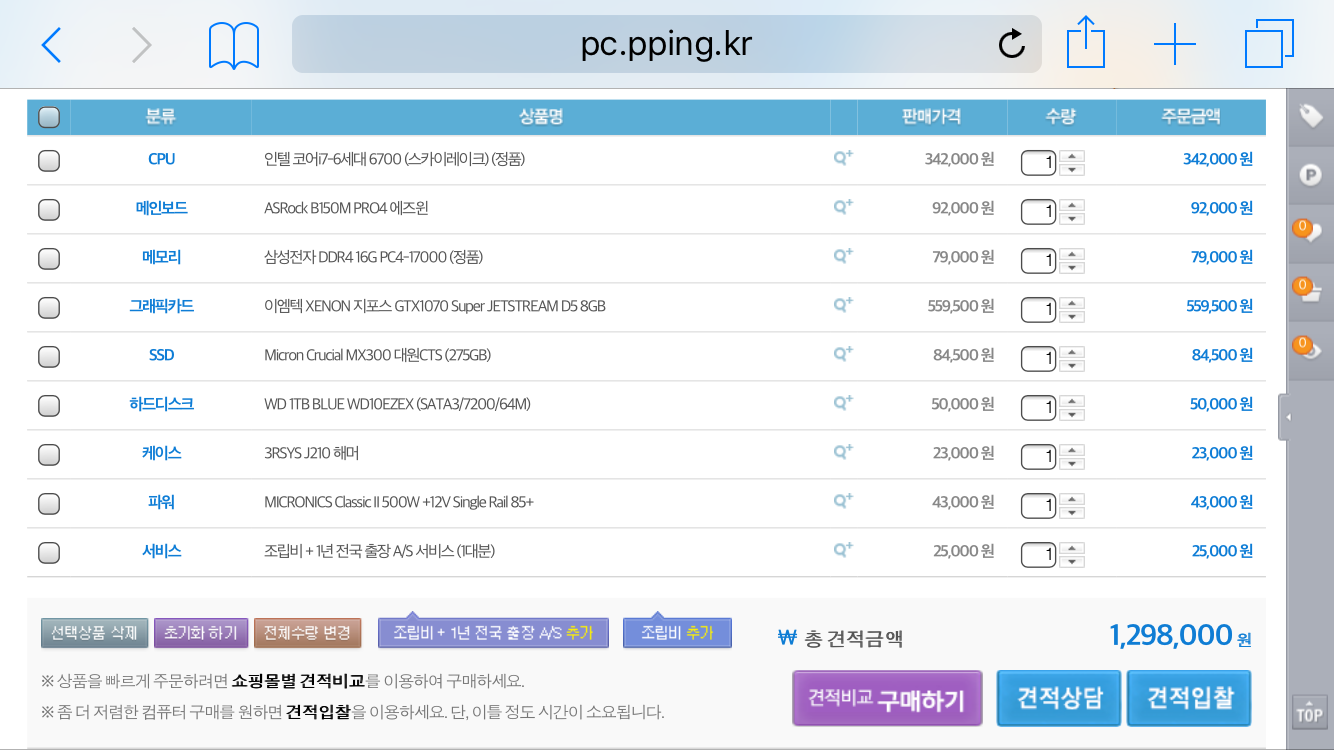Increase the CPU quantity with the up arrow
Viewport: 1334px width, 750px height.
point(1072,154)
